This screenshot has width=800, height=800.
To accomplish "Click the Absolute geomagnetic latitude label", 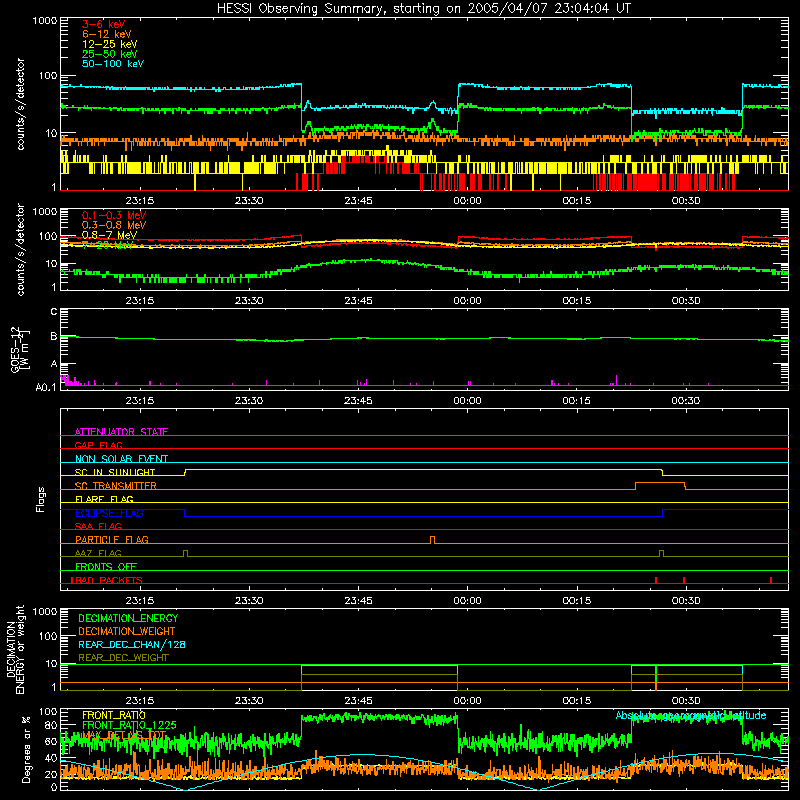I will point(691,716).
